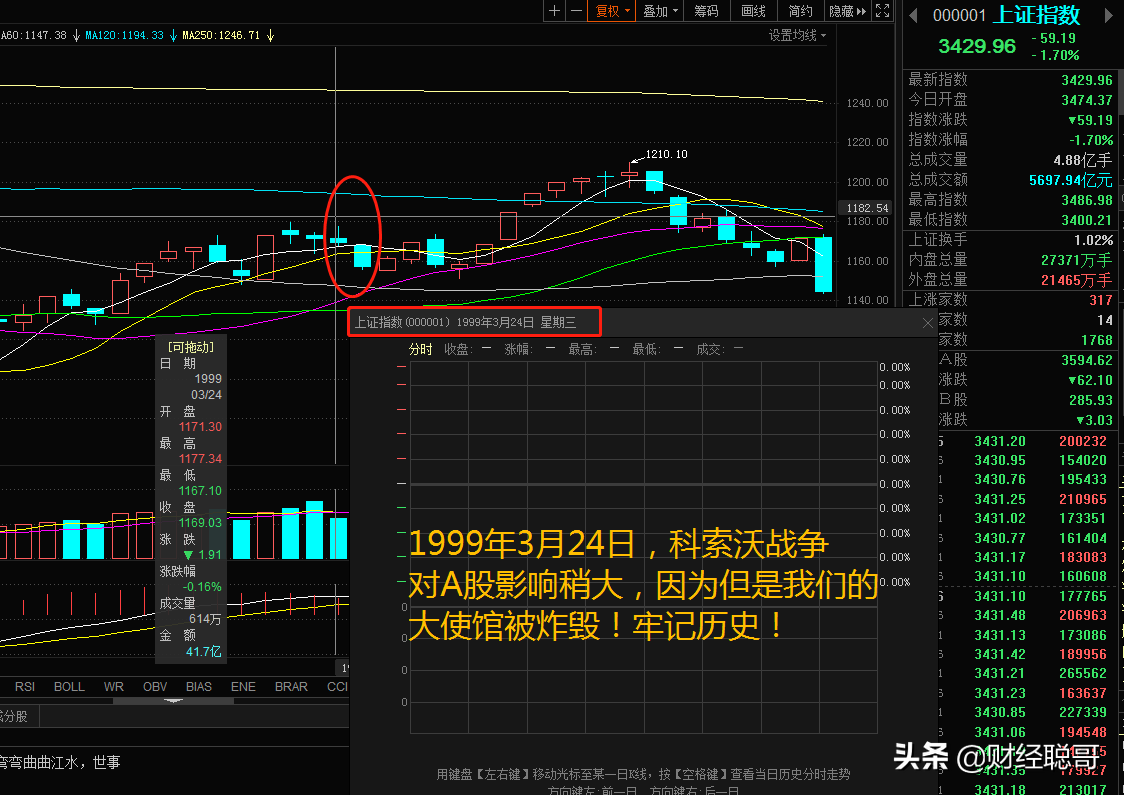Click popup title 上证指数(000001) 1999年3月24日

click(465, 323)
